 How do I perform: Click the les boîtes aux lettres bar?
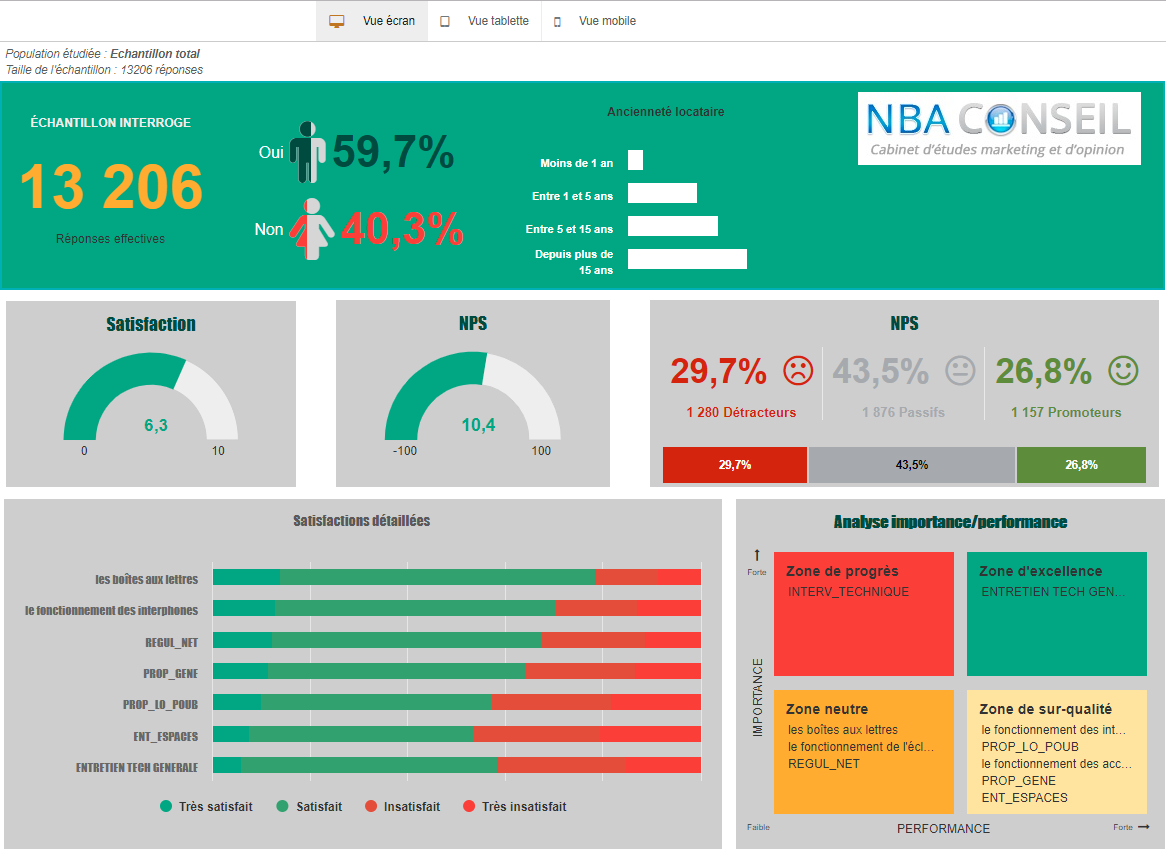coord(457,577)
